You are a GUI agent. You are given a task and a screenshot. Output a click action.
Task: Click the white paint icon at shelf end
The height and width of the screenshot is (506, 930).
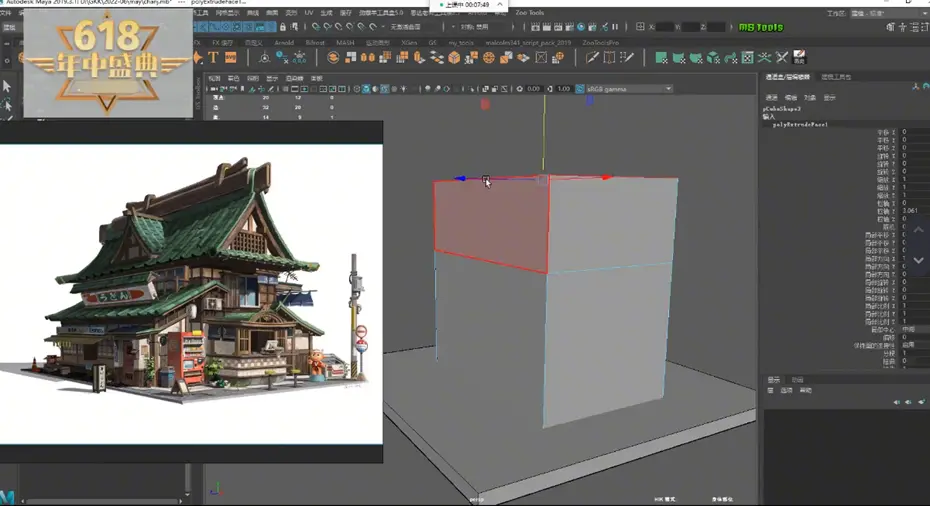(799, 57)
